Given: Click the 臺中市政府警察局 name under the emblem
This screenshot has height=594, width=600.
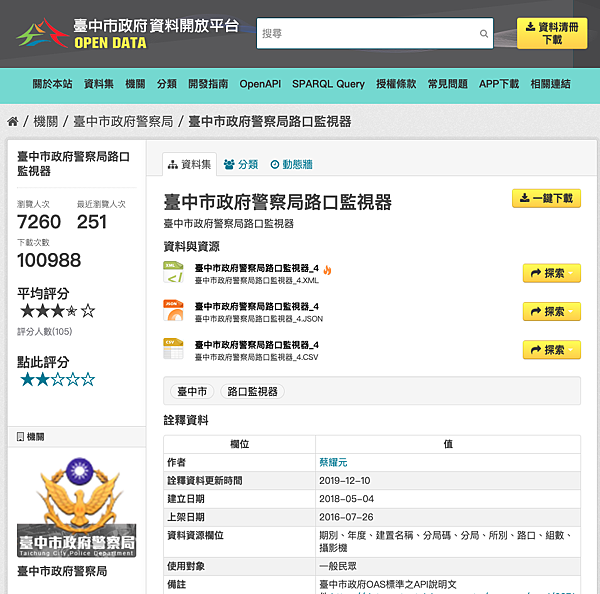Looking at the screenshot, I should point(62,571).
